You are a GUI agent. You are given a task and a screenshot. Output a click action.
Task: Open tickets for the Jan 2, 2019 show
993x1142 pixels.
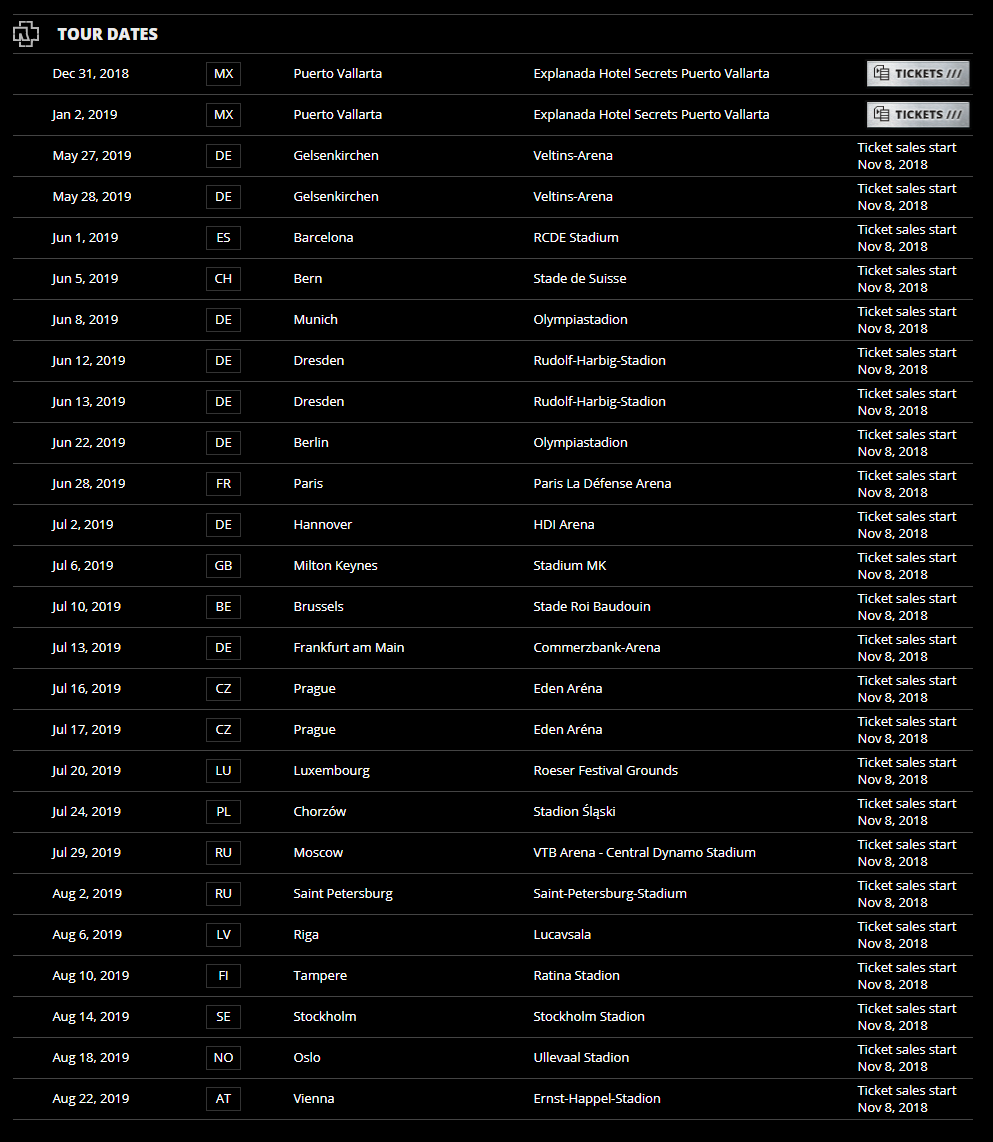point(917,115)
